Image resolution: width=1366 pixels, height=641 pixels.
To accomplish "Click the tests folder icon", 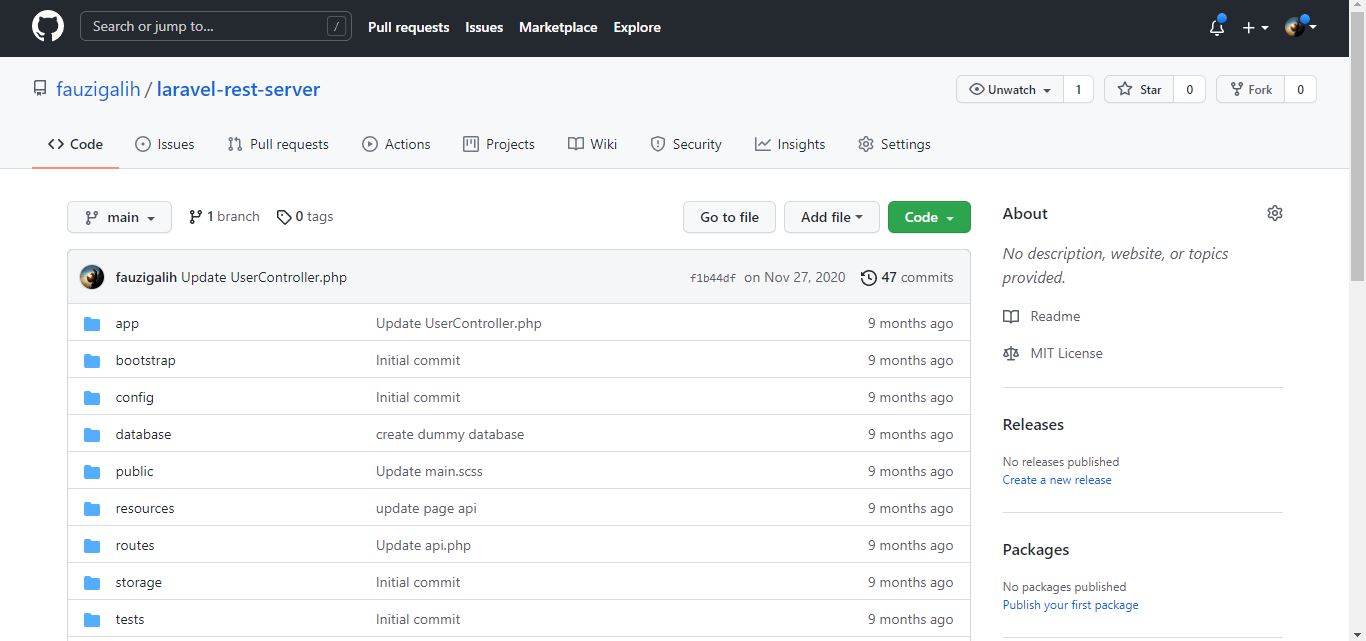I will pos(92,619).
